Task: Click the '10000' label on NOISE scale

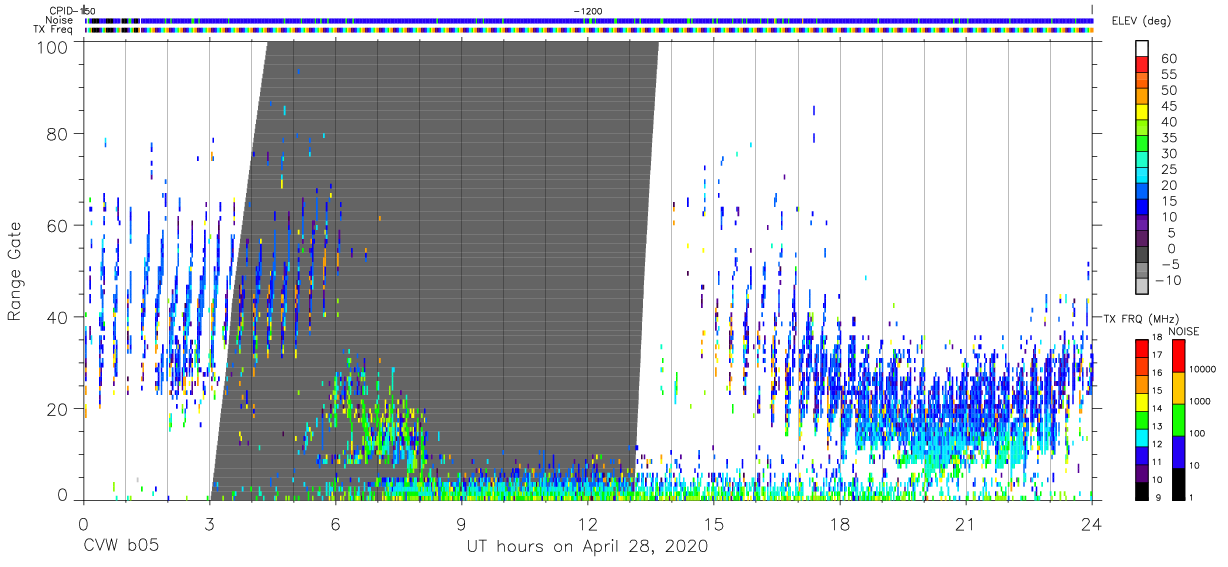Action: pos(1205,369)
